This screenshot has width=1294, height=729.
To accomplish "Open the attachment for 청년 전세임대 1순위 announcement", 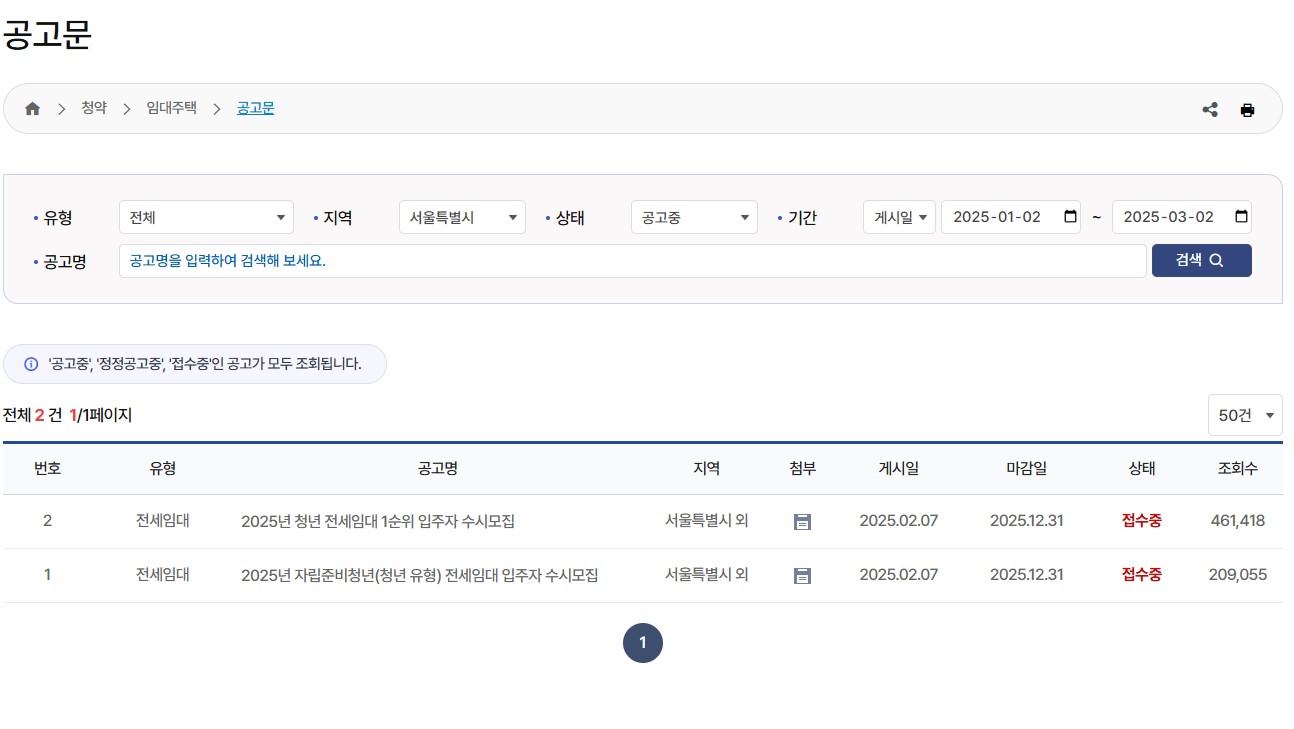I will tap(802, 520).
